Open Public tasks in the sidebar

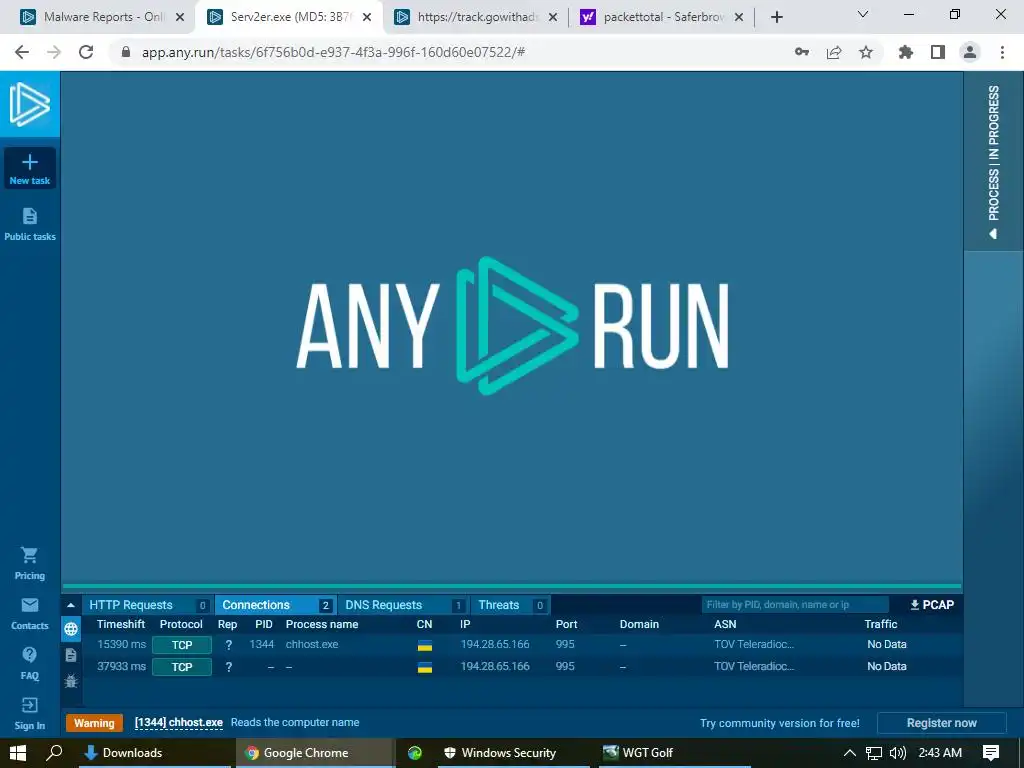30,225
